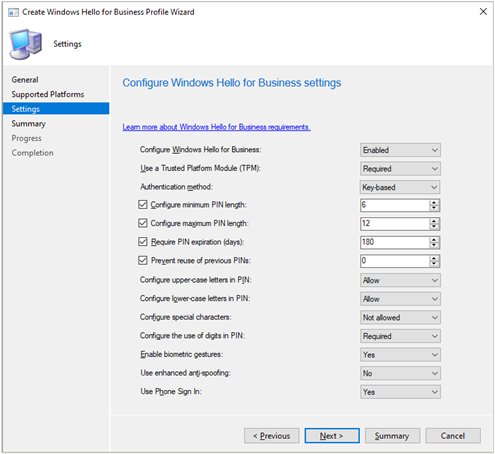Go to the Summary step
Image resolution: width=495 pixels, height=454 pixels.
(x=28, y=124)
